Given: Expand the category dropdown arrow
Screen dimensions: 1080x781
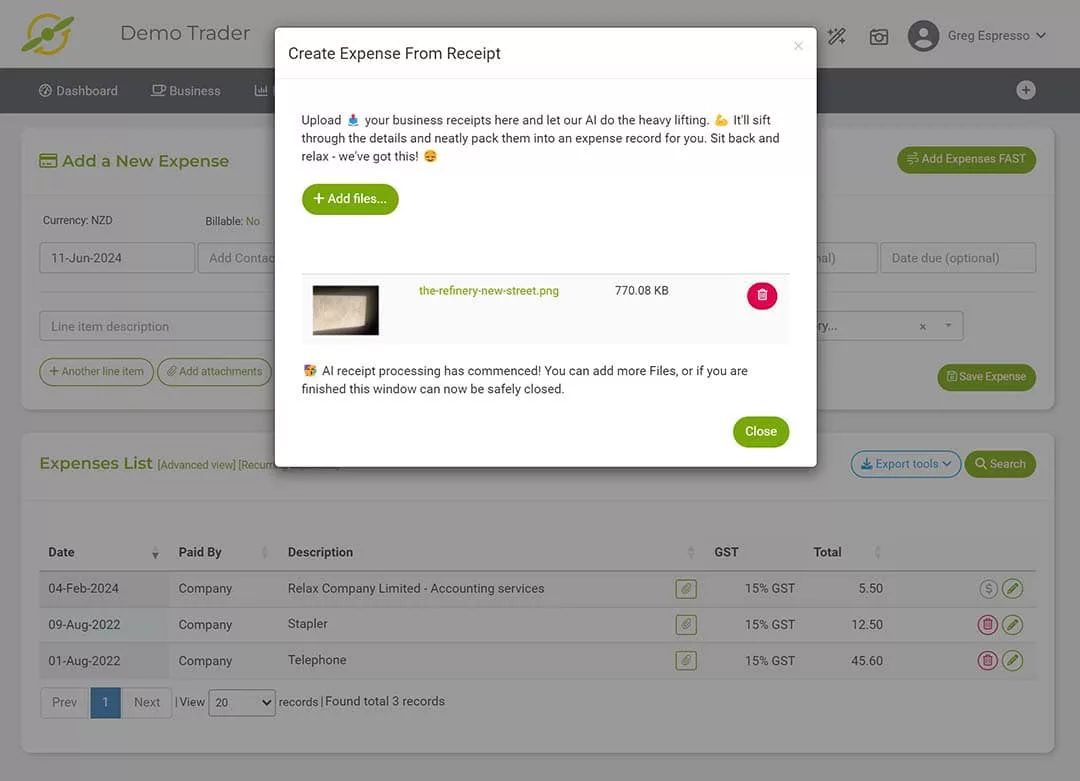Looking at the screenshot, I should 948,326.
